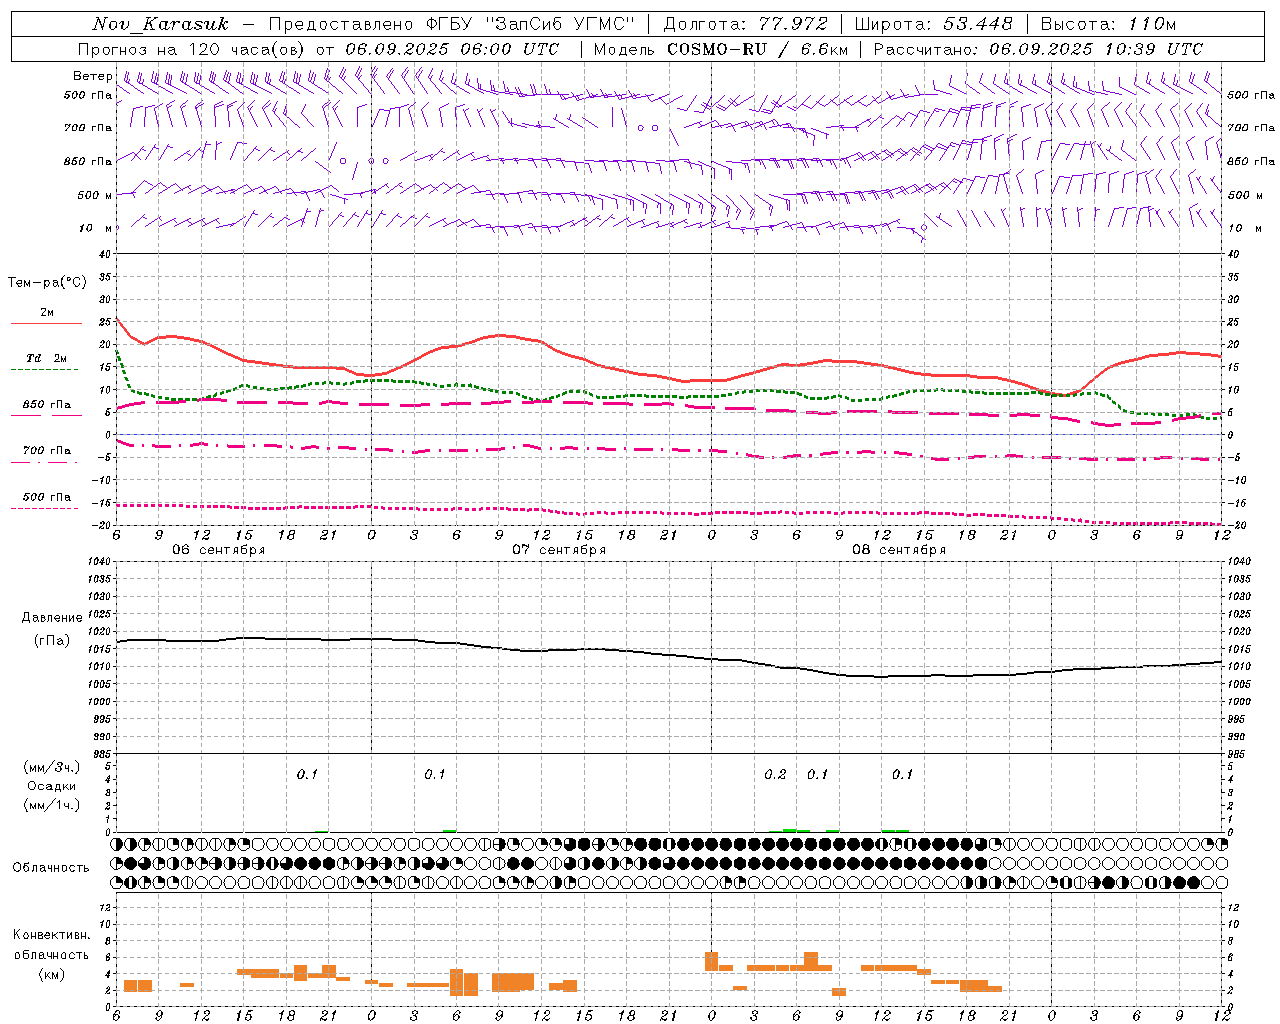Click the "06 сентября" date label
This screenshot has height=1024, width=1280.
(x=219, y=550)
